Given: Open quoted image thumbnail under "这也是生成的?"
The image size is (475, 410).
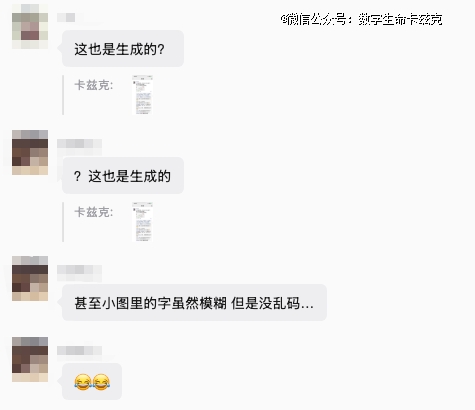Looking at the screenshot, I should (x=143, y=95).
